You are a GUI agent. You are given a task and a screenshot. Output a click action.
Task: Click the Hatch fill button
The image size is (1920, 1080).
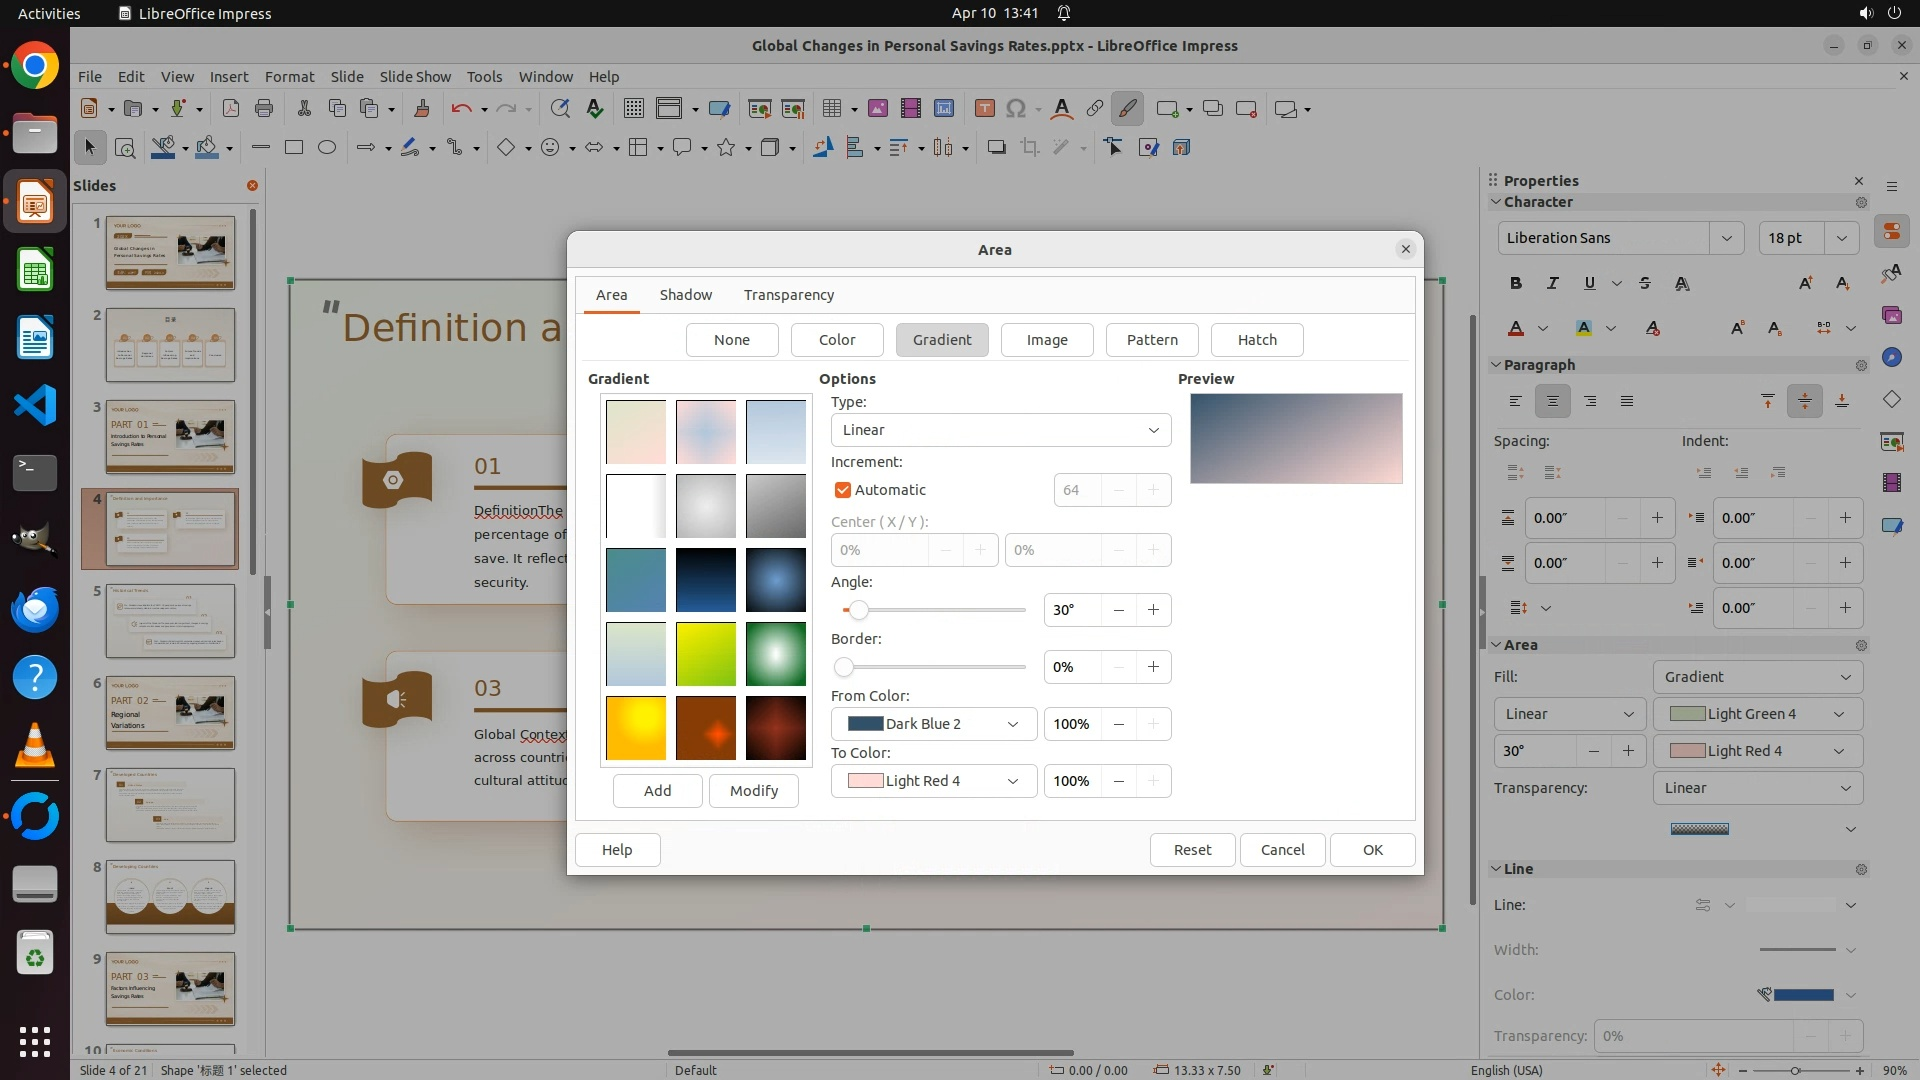(x=1256, y=340)
